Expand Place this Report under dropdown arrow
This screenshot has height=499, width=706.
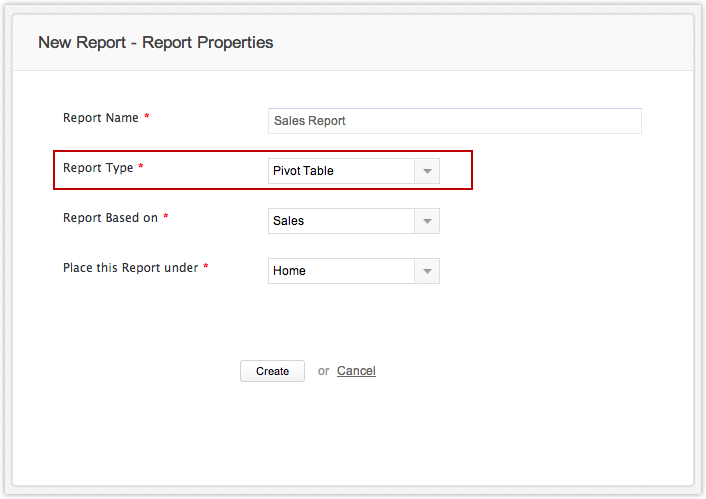(x=427, y=271)
